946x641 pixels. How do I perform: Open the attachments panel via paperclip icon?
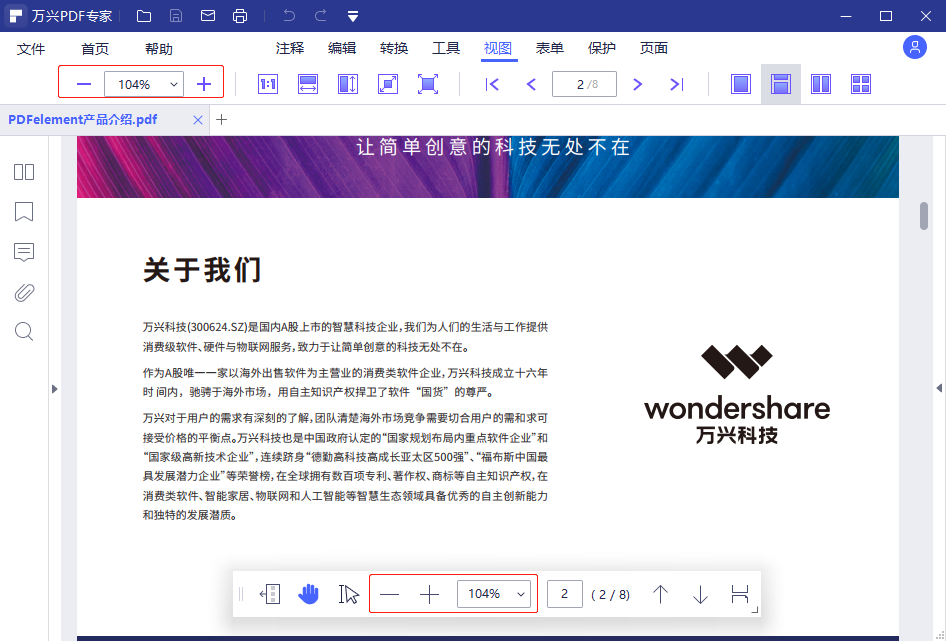point(23,292)
